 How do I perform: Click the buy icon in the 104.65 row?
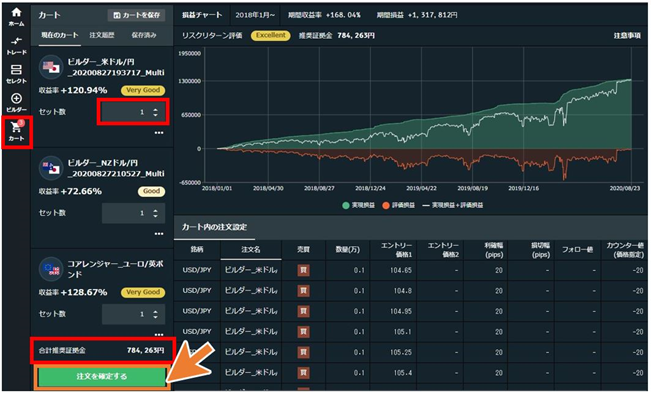(x=303, y=270)
